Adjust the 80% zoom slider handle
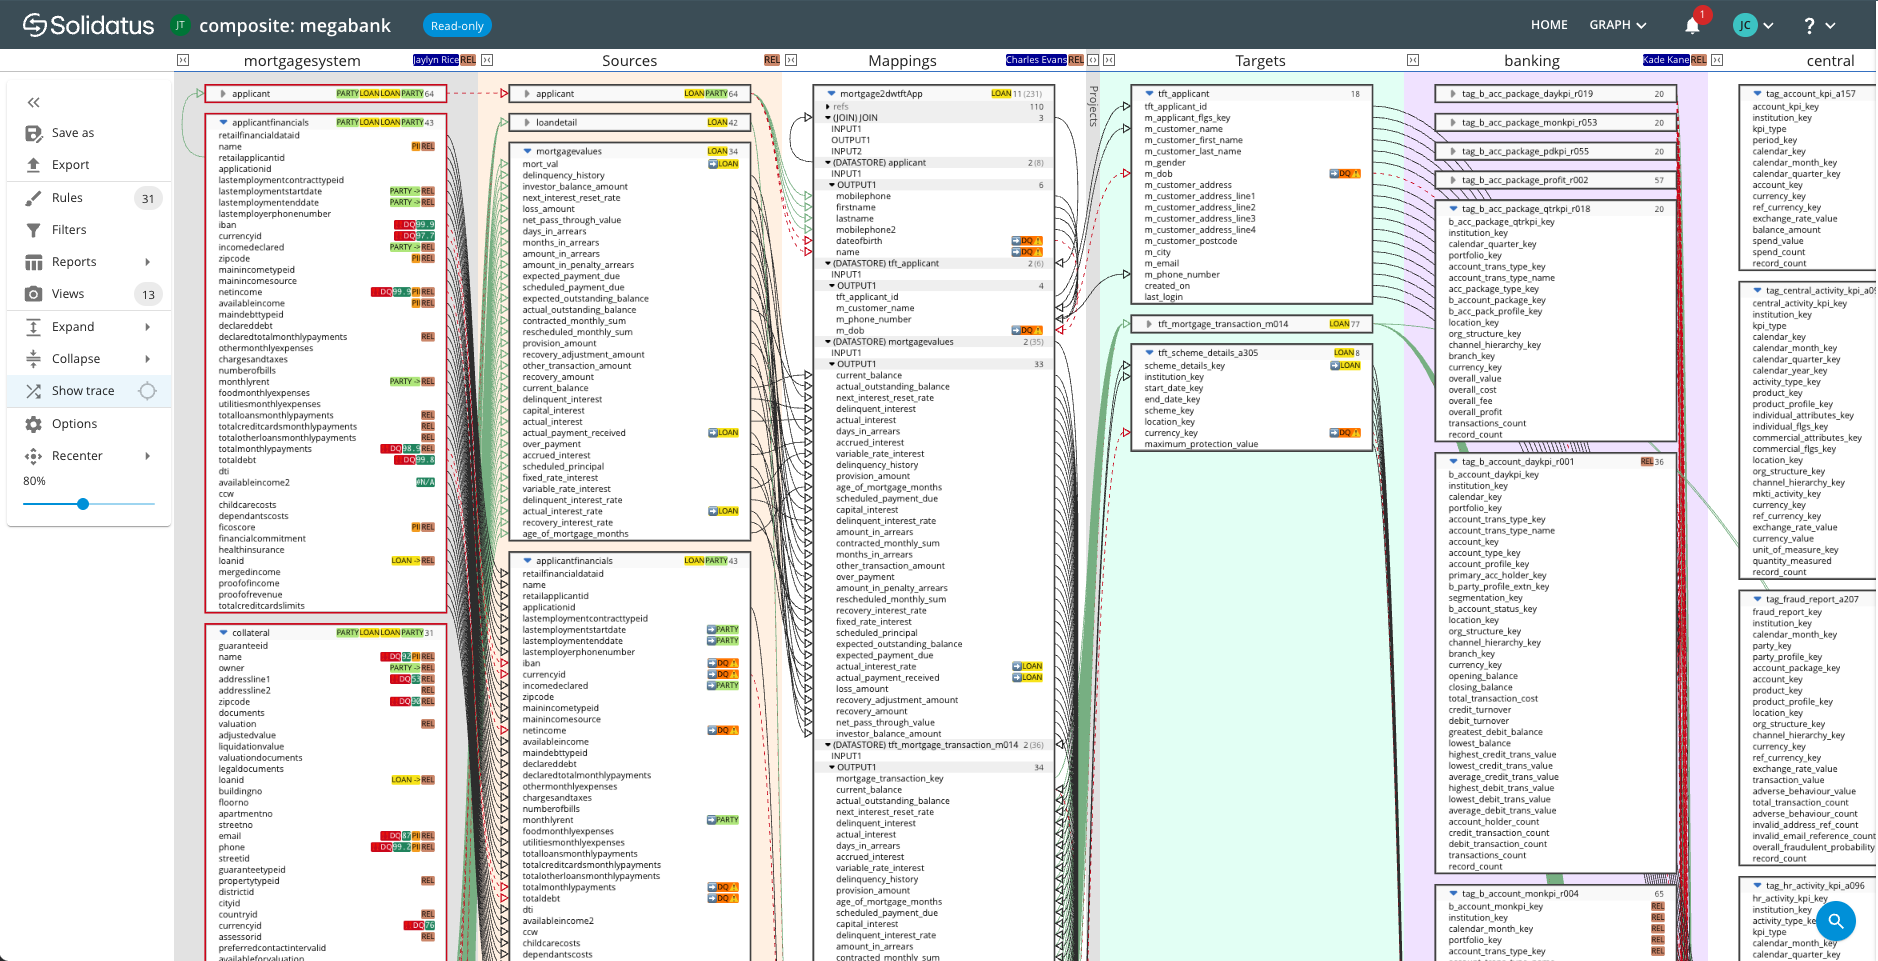Viewport: 1878px width, 961px height. 83,504
